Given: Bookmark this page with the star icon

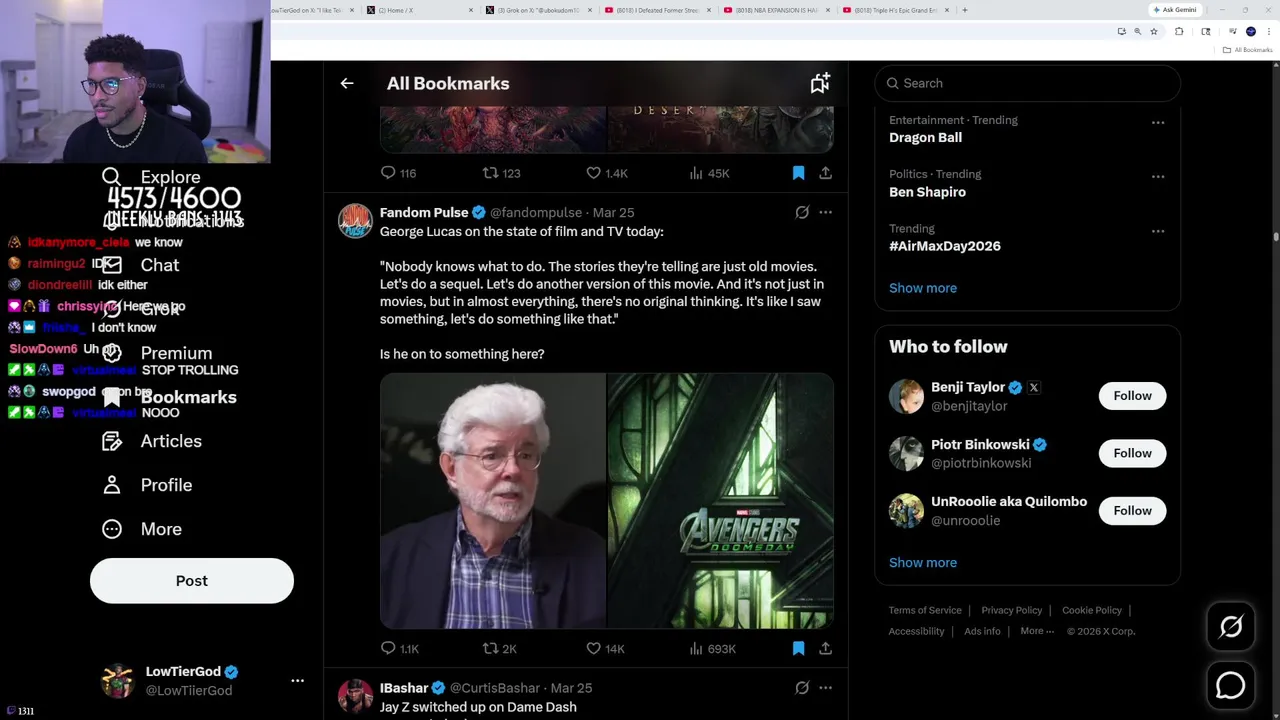Looking at the screenshot, I should tap(1154, 32).
